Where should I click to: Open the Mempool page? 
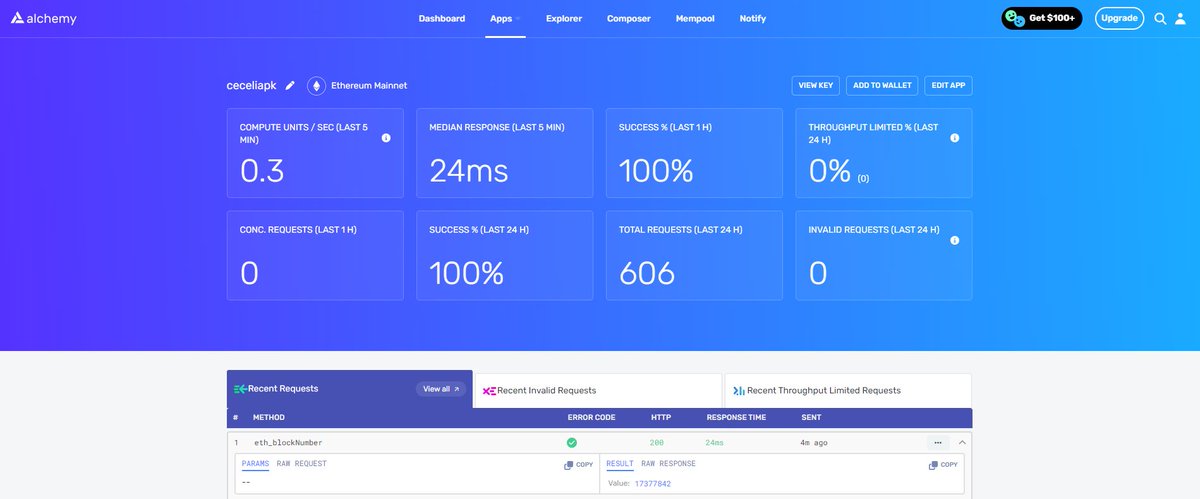coord(695,18)
